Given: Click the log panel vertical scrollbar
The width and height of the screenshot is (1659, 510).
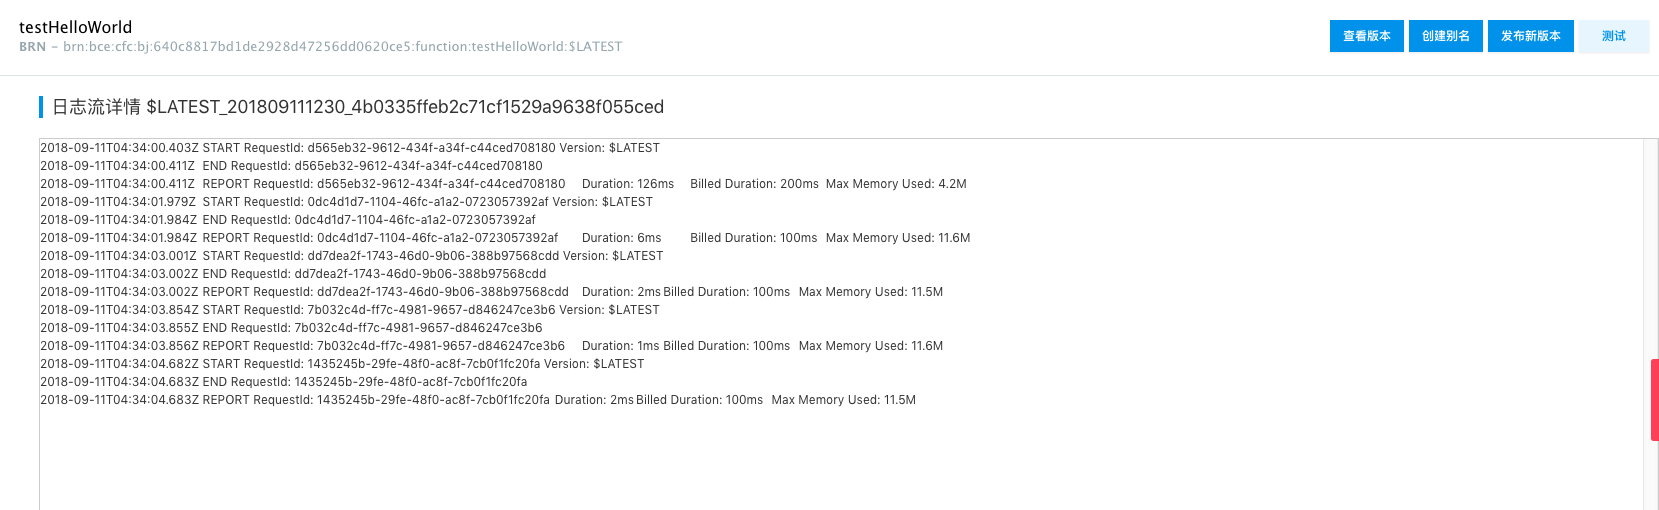Looking at the screenshot, I should [1651, 324].
